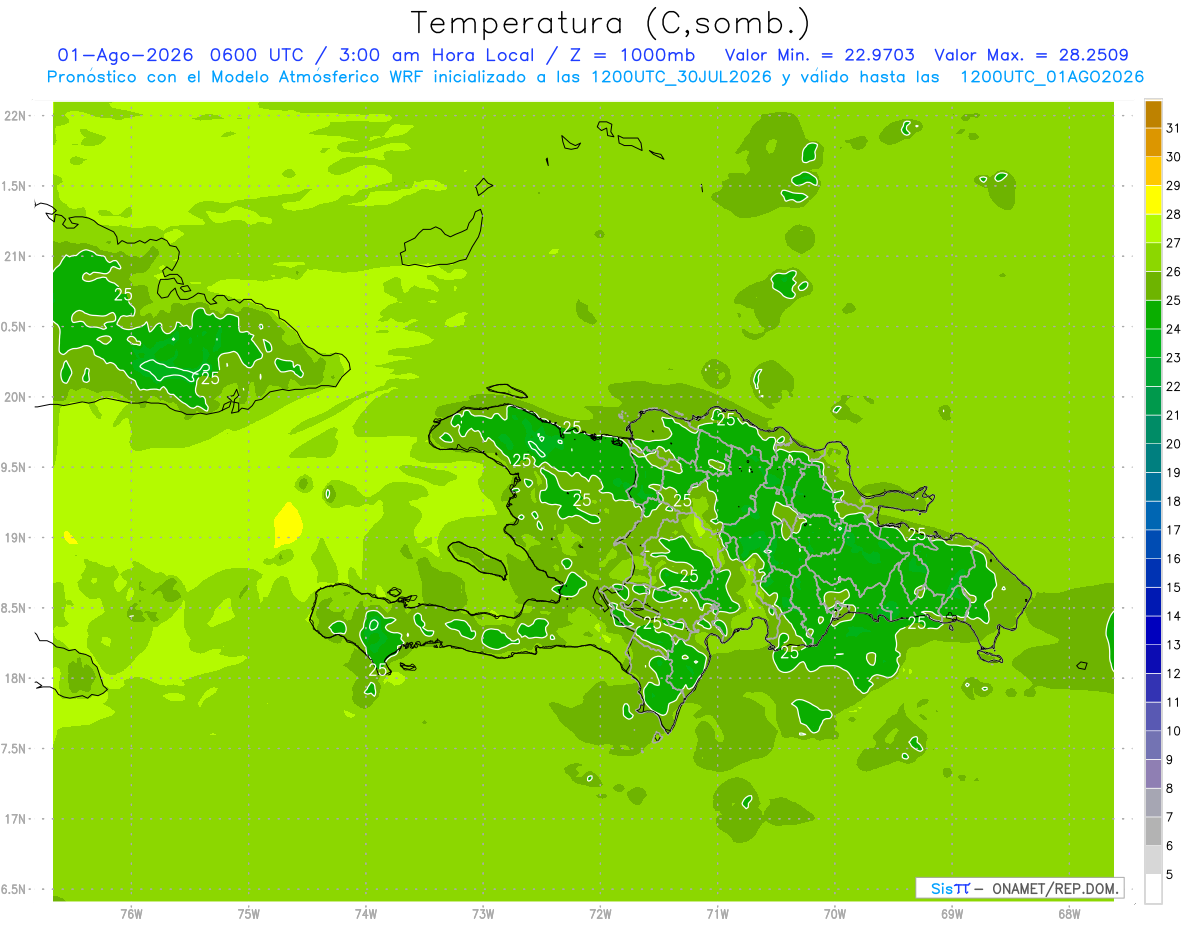Click the teal swatch between 19 and 20
The image size is (1200, 927).
point(1153,458)
